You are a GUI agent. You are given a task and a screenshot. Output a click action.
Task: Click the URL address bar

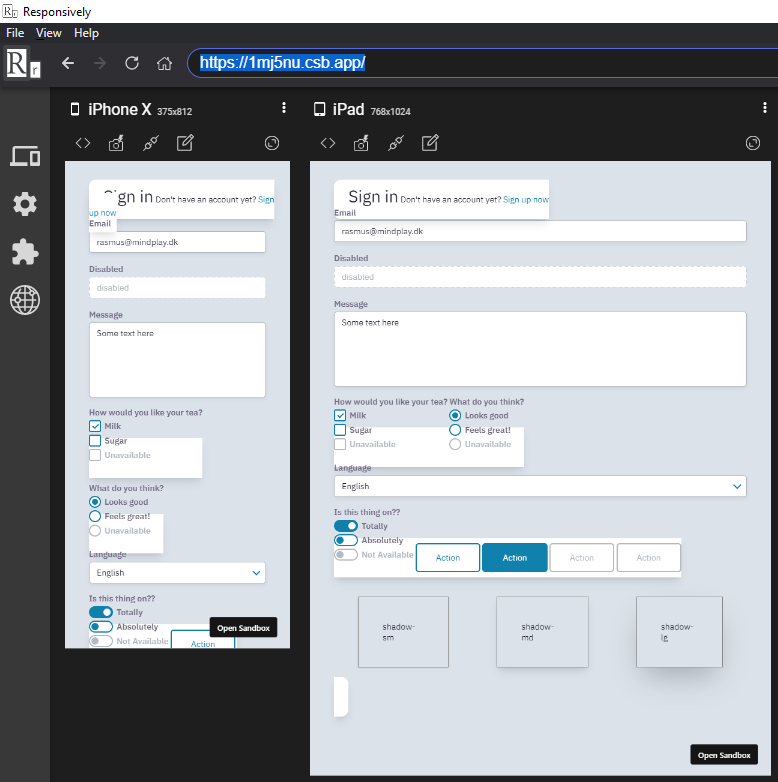(x=482, y=63)
